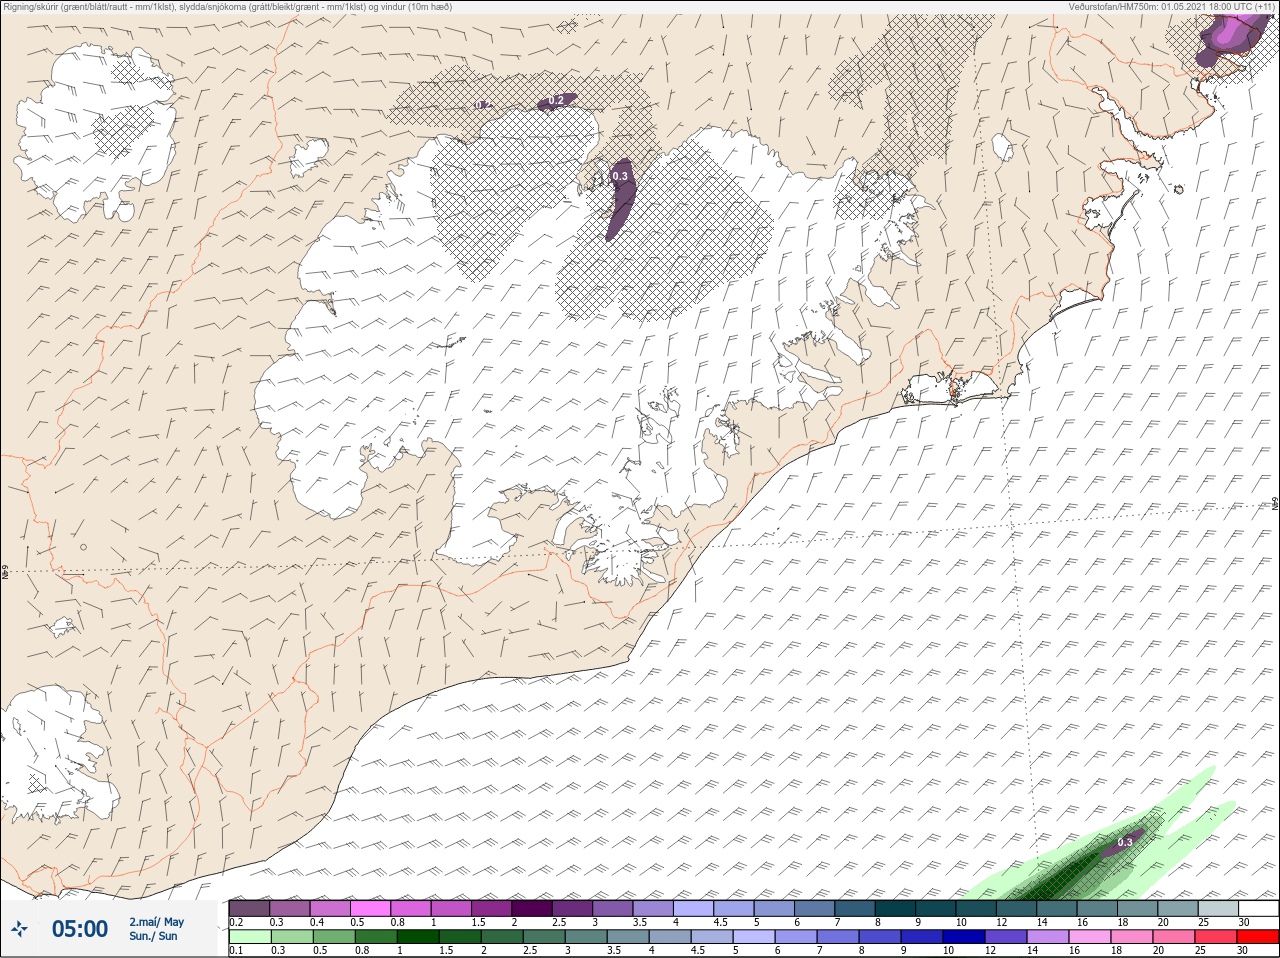Click the '2.maí/ May' date label

pos(157,922)
